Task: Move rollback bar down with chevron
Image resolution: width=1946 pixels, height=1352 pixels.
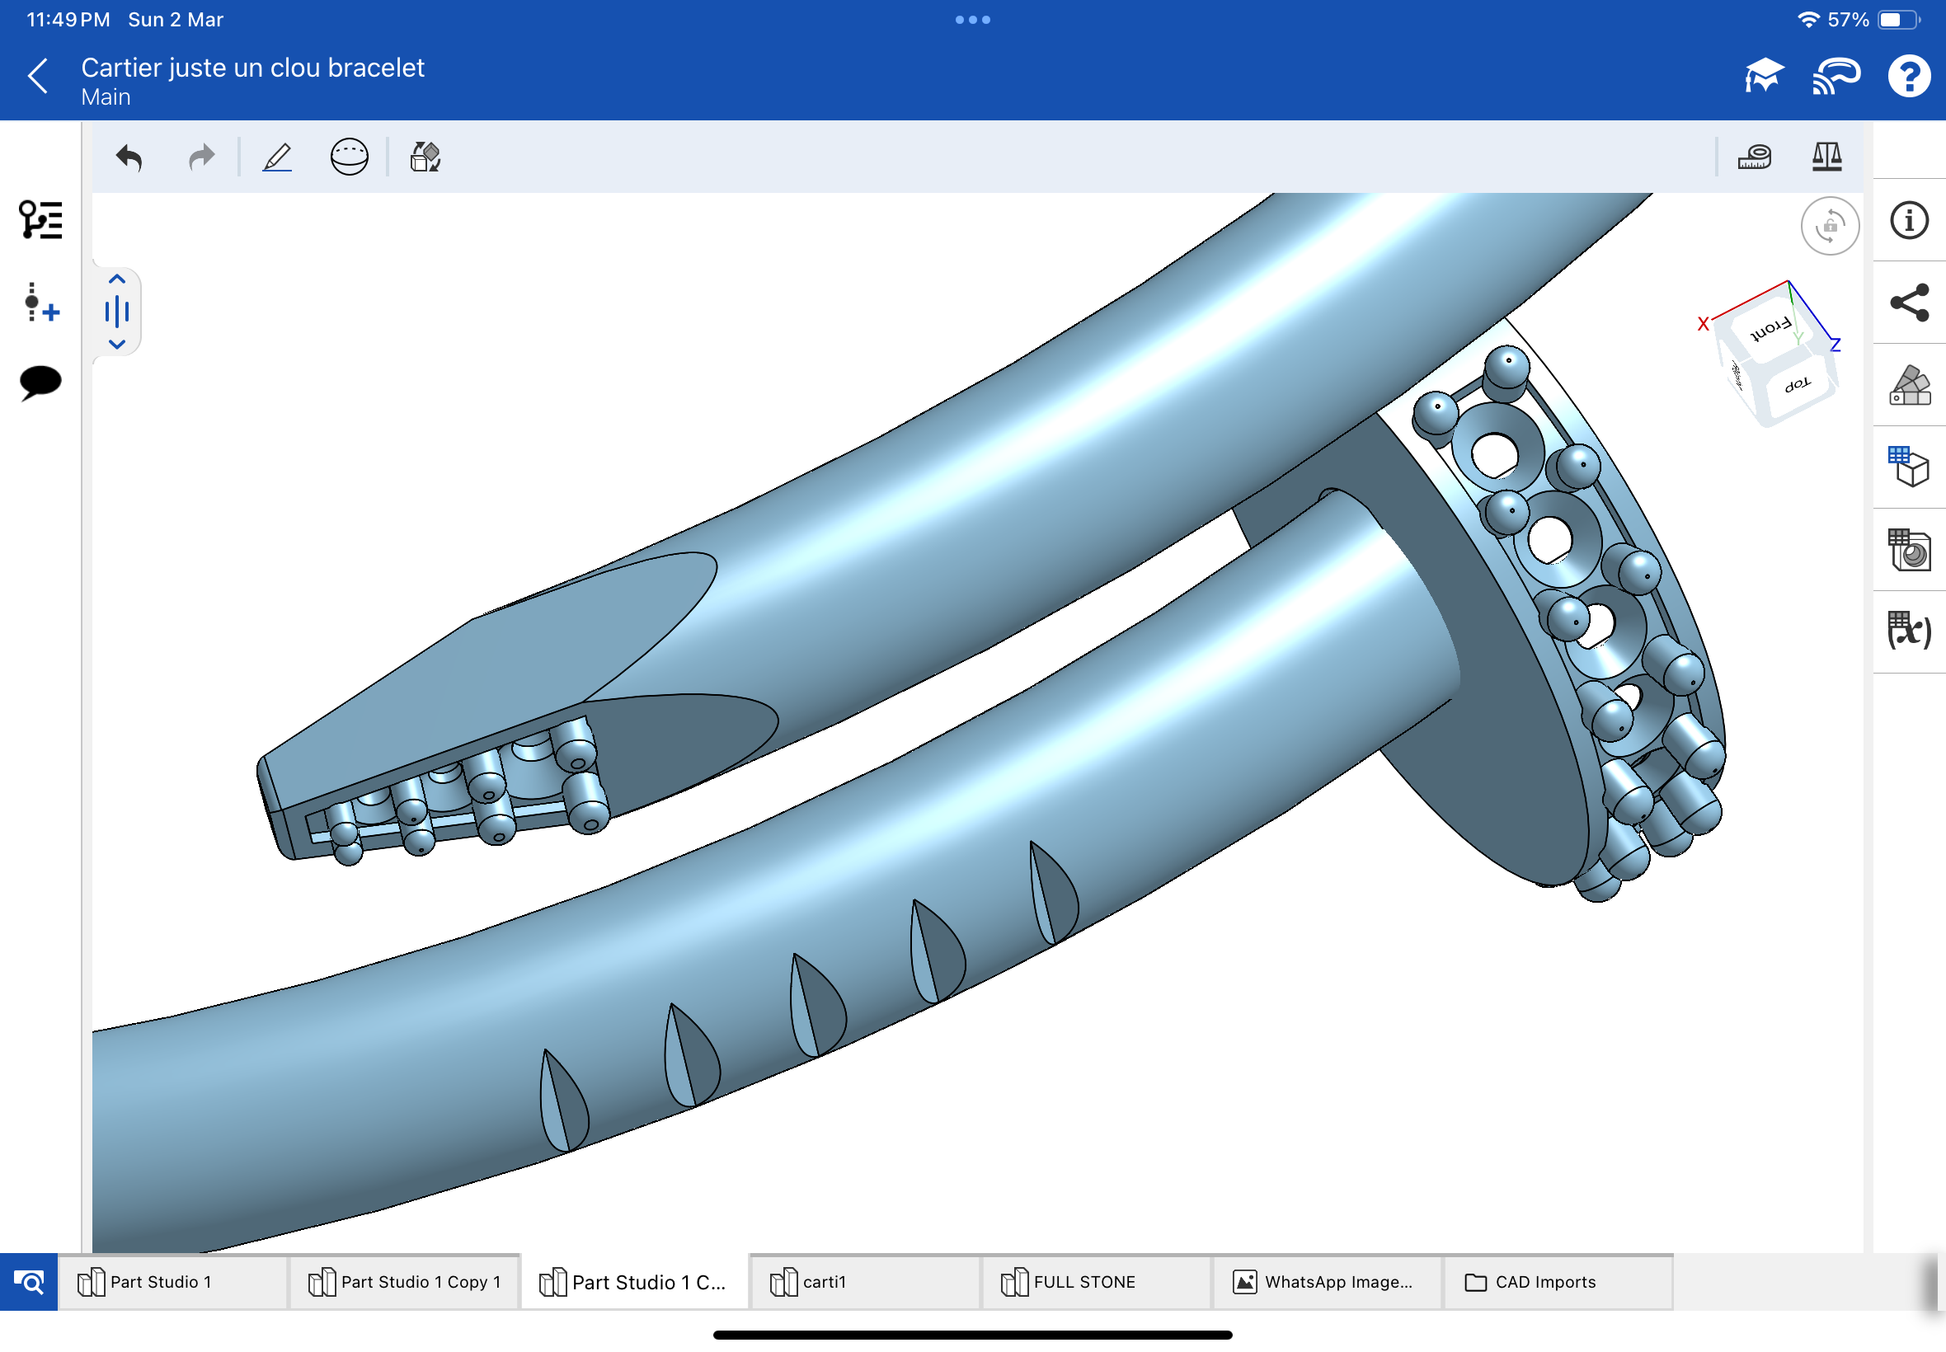Action: click(x=117, y=344)
